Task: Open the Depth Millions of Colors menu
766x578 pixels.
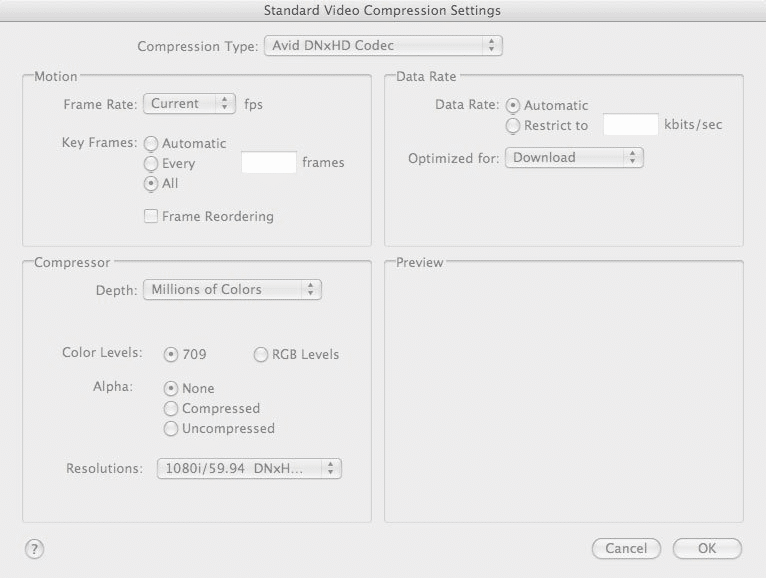Action: pos(232,289)
